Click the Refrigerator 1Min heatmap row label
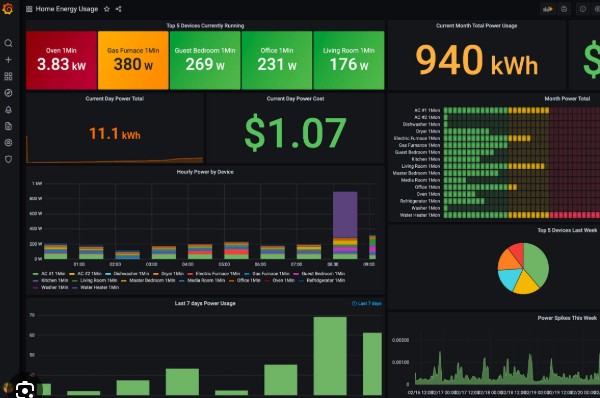Viewport: 600px width, 398px height. coord(420,201)
